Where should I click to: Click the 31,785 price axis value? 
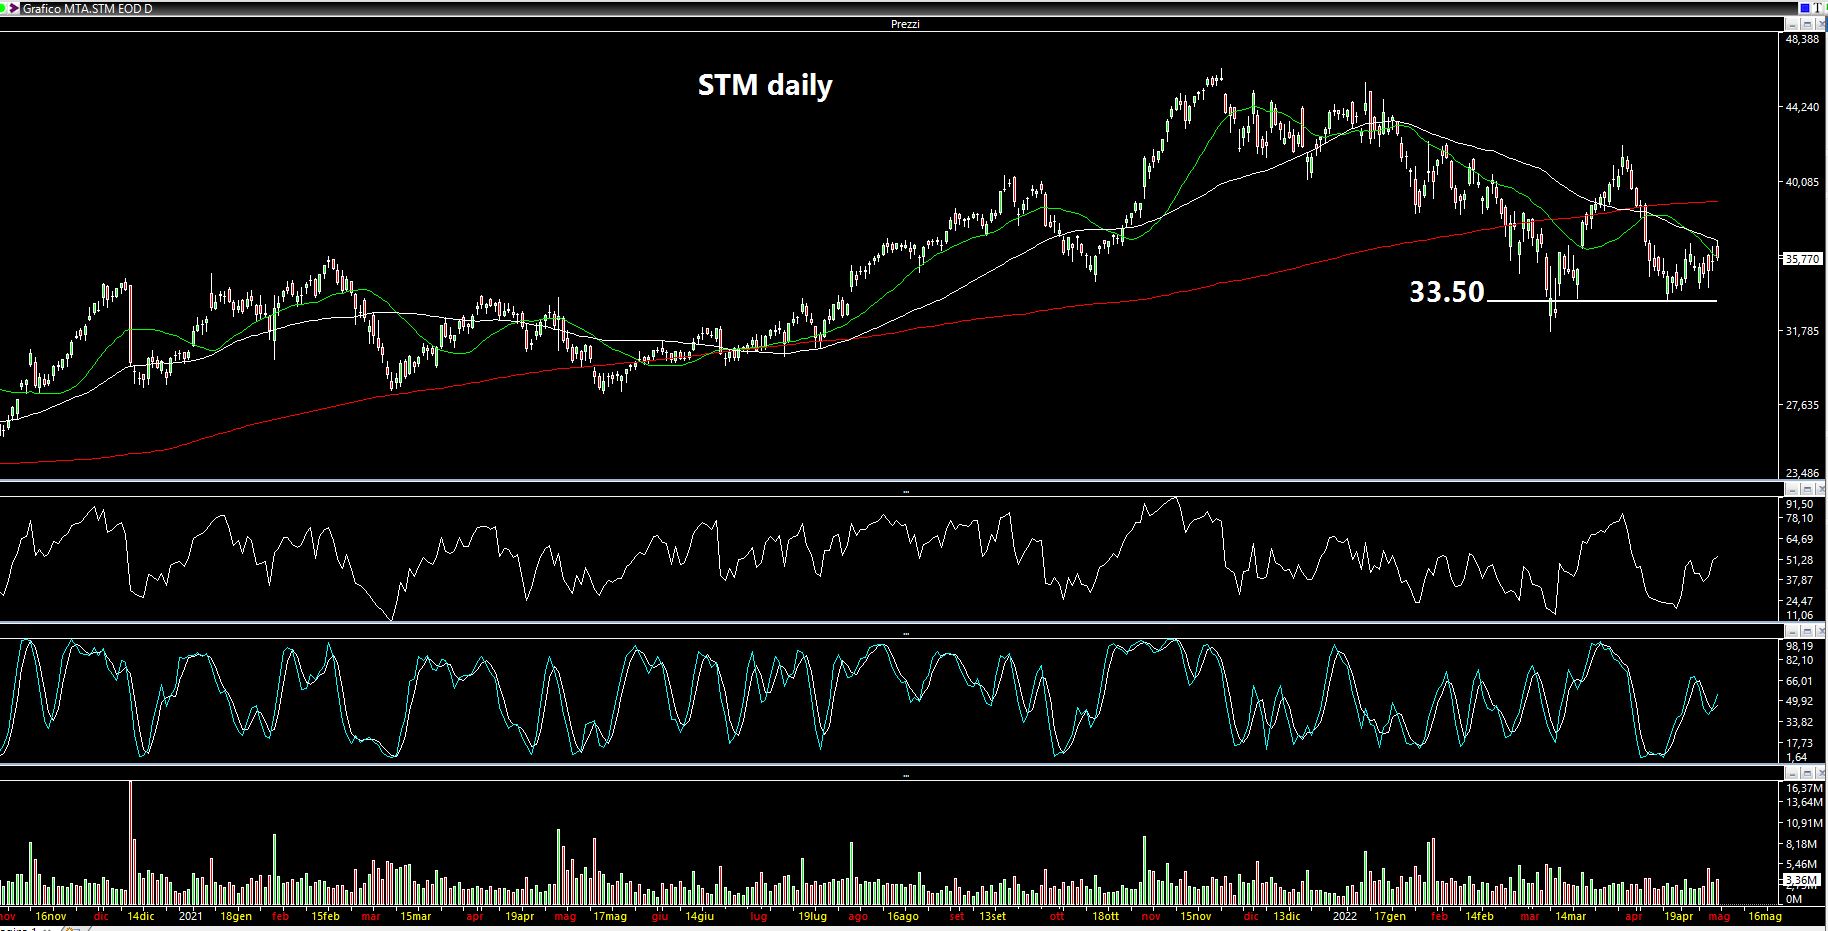pos(1803,331)
